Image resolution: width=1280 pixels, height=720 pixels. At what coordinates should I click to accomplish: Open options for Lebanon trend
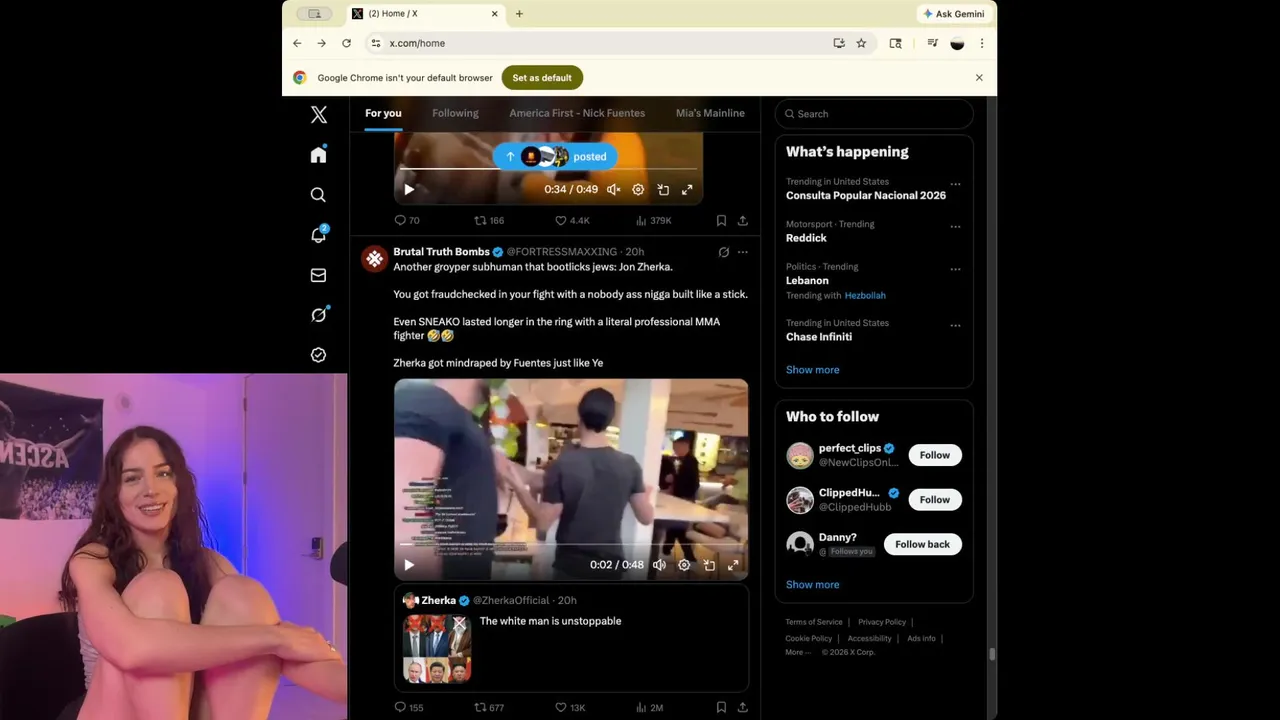(x=955, y=269)
